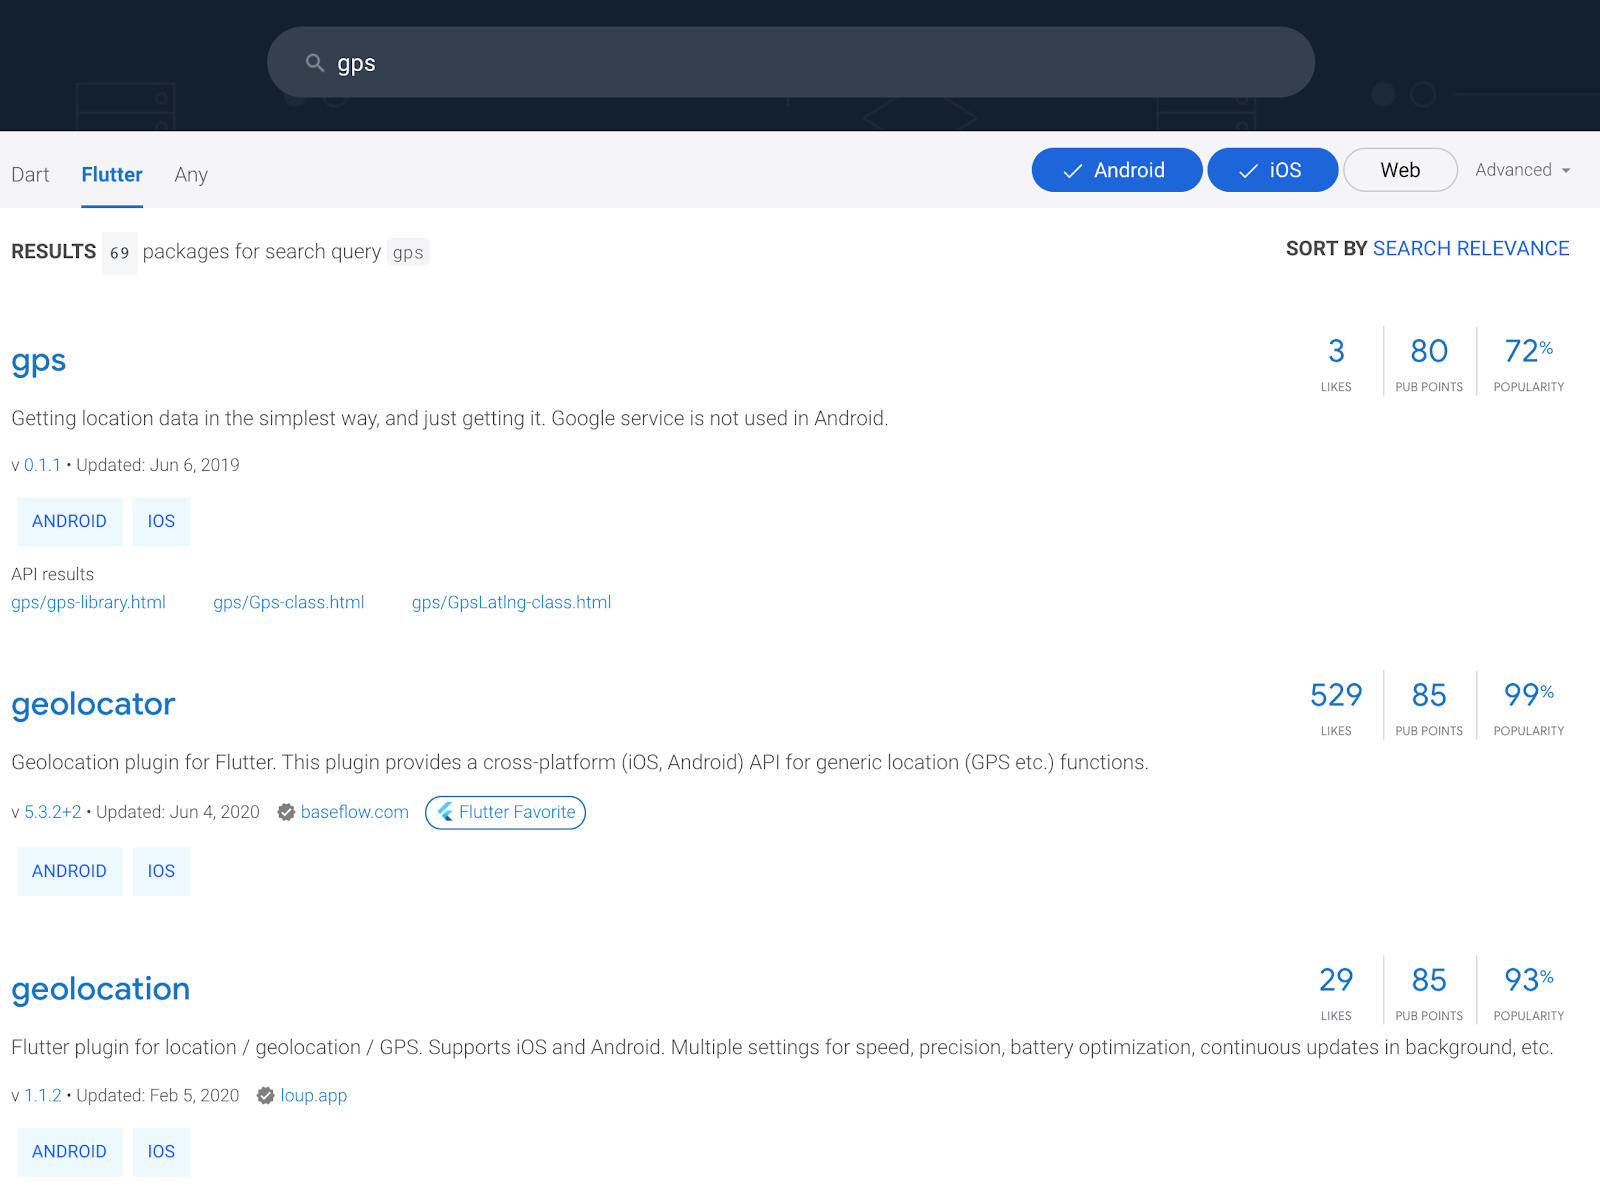This screenshot has width=1600, height=1190.
Task: Toggle the Android platform filter
Action: [x=1116, y=170]
